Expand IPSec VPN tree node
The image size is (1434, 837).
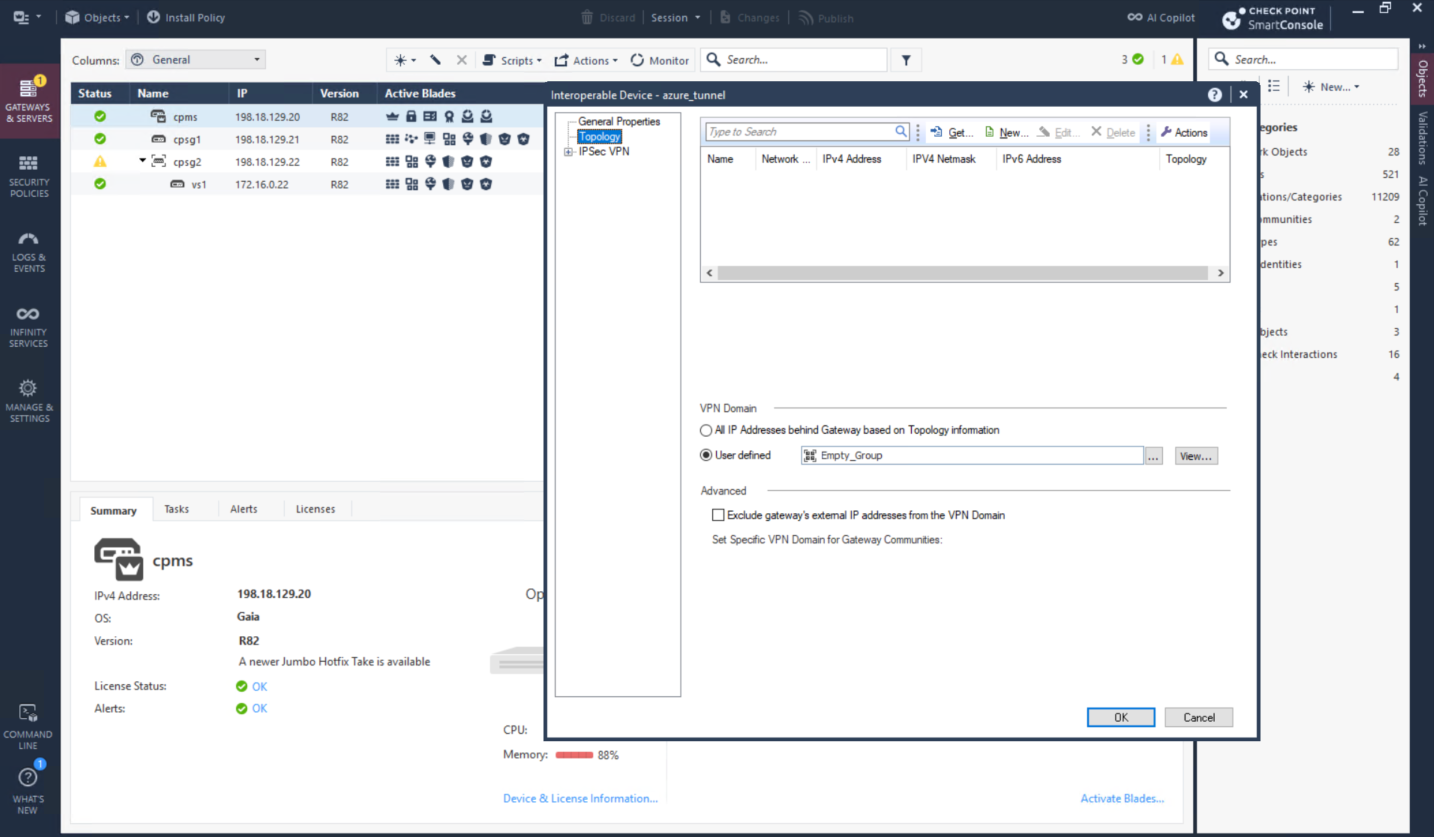tap(568, 152)
